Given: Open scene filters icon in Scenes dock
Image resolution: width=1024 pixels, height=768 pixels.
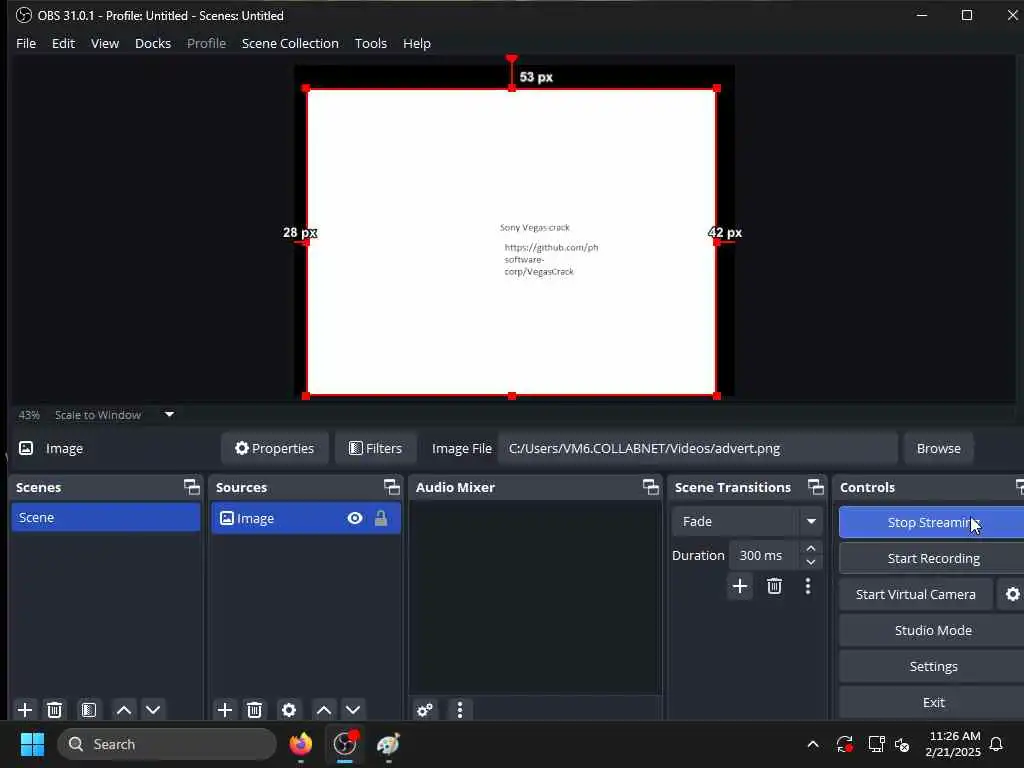Looking at the screenshot, I should click(89, 709).
